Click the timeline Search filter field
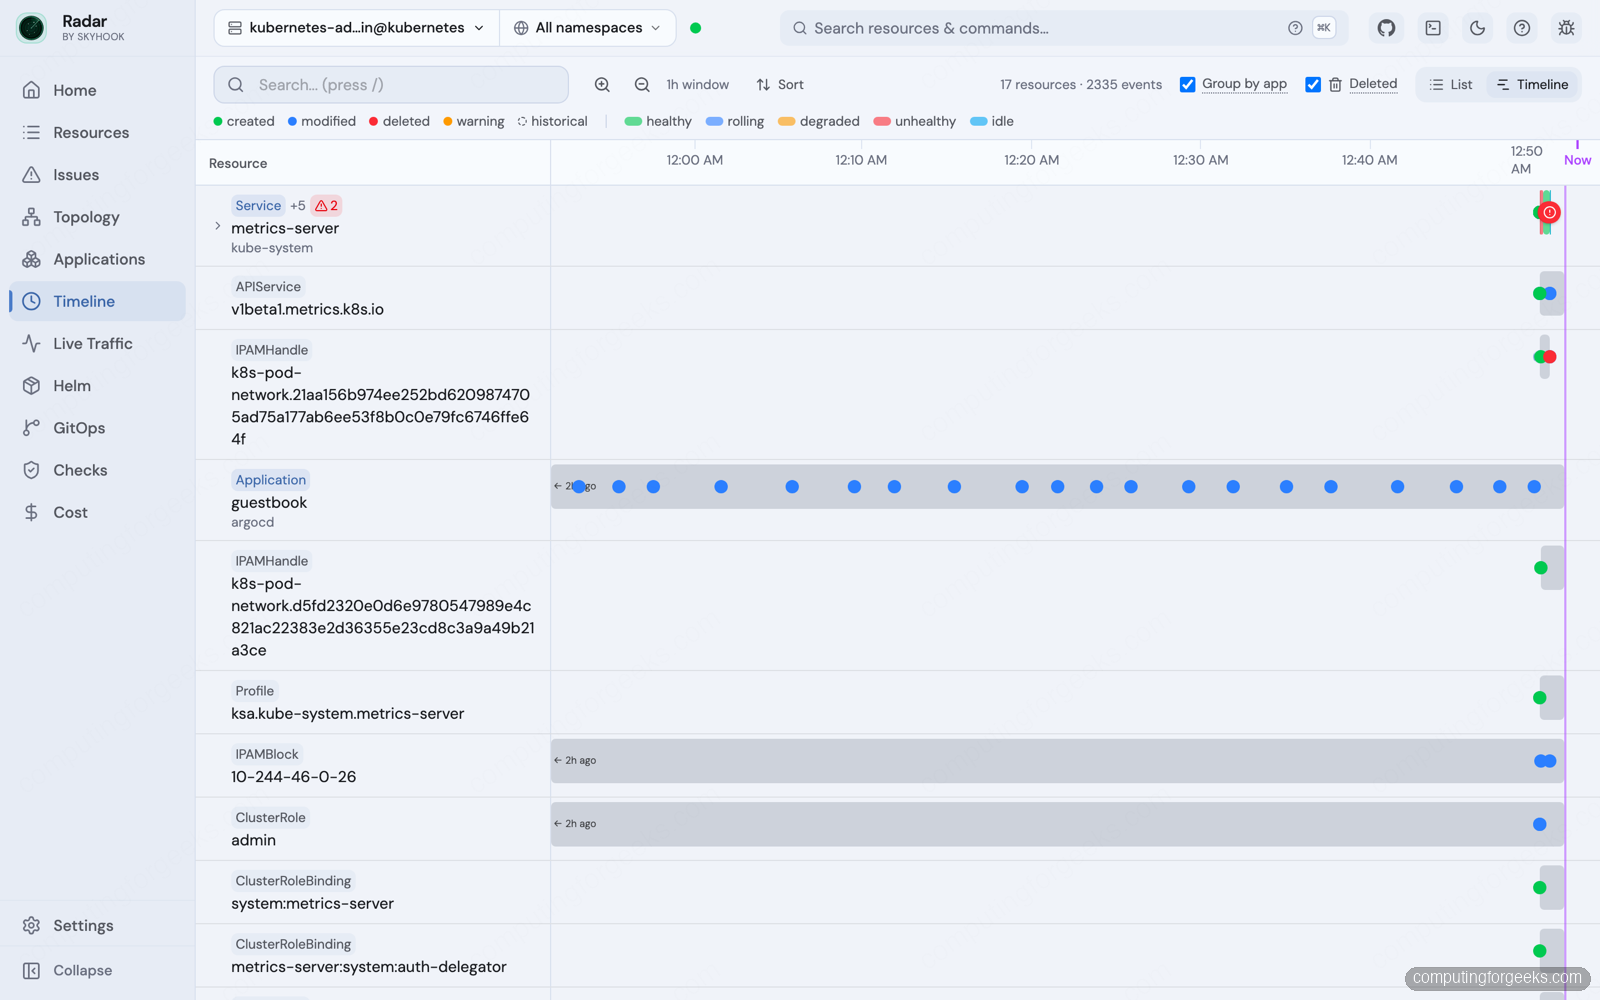The height and width of the screenshot is (1000, 1600). point(391,85)
